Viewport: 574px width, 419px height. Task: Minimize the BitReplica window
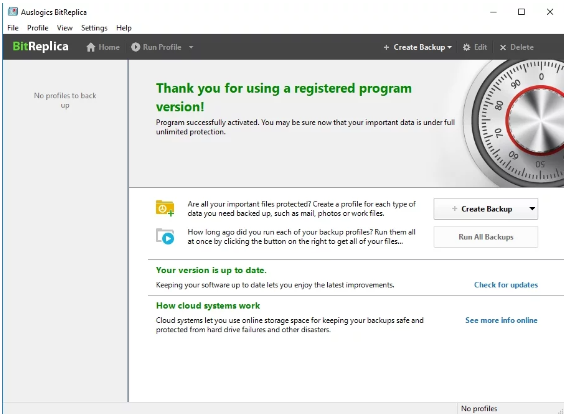[x=494, y=12]
